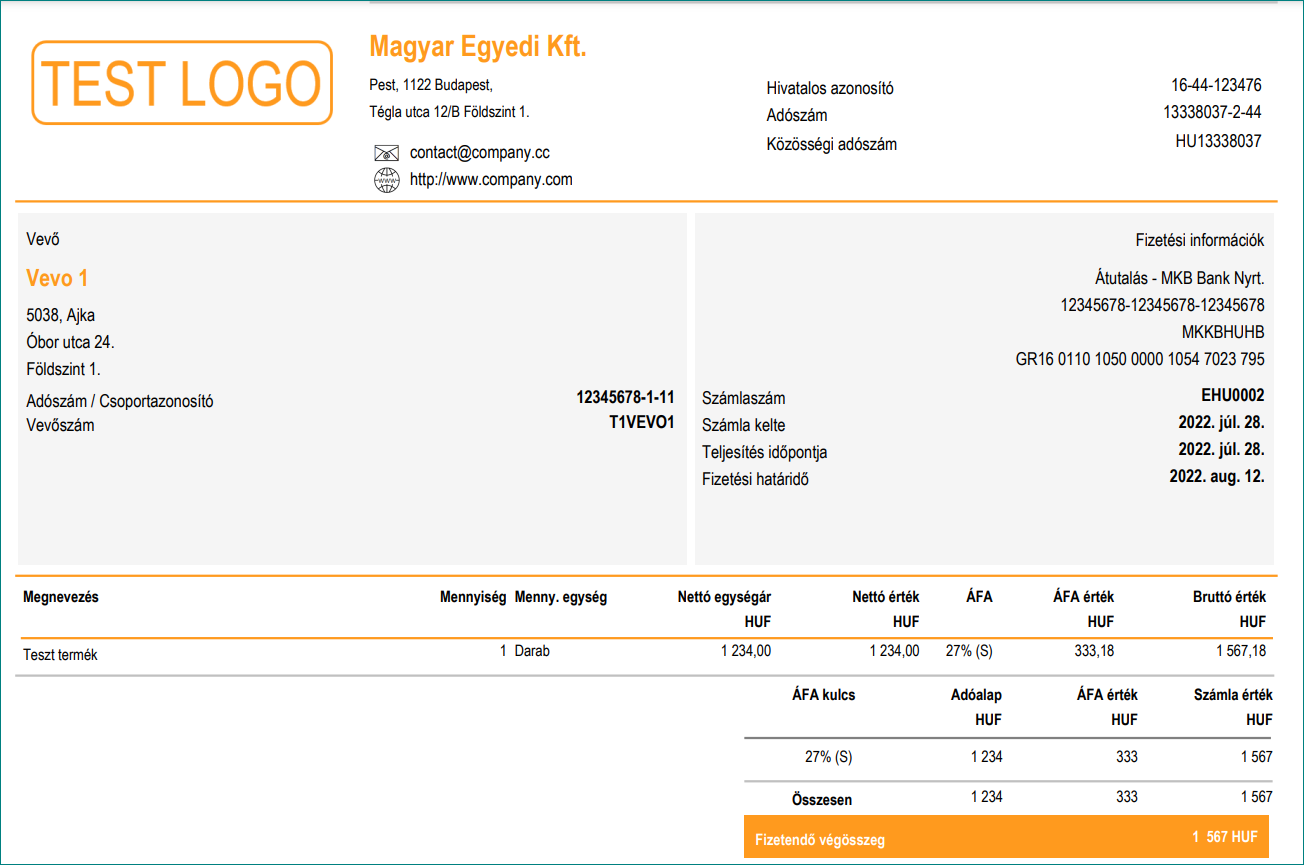Select the Teljesítés időpontja date value
Image resolution: width=1304 pixels, height=865 pixels.
[x=1221, y=449]
